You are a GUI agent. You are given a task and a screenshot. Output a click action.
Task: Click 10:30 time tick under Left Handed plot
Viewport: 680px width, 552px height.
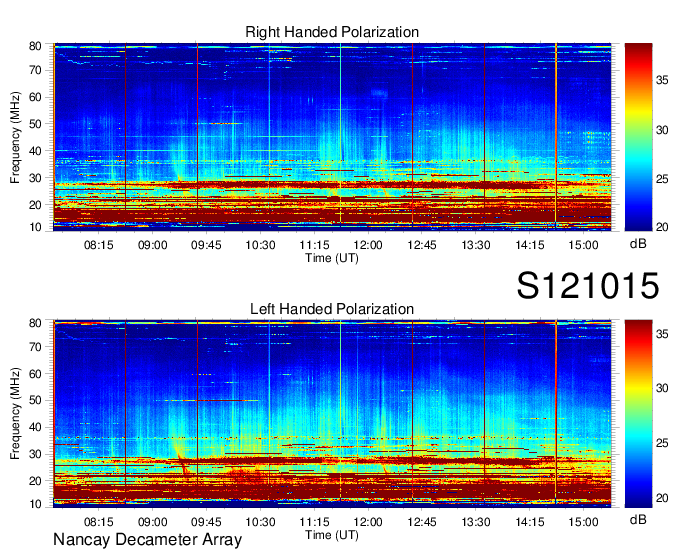[x=260, y=522]
